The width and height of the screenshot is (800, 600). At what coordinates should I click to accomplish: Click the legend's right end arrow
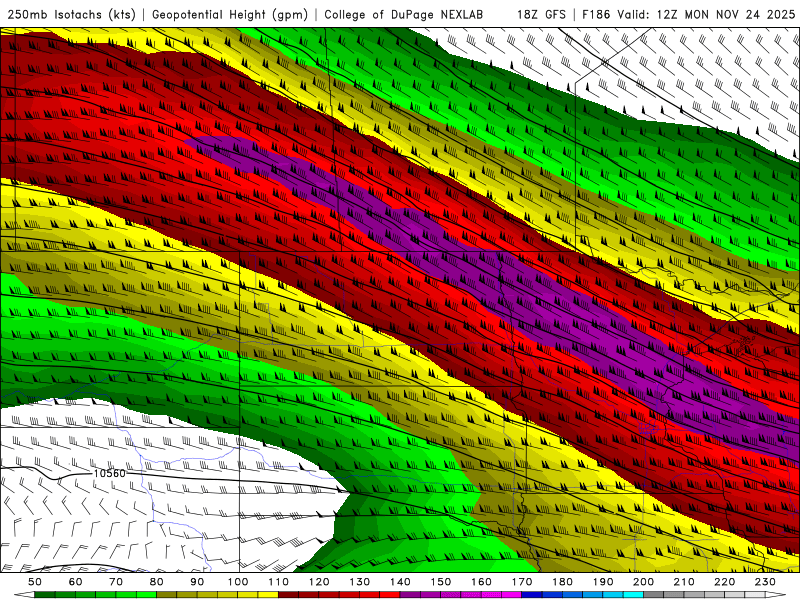[x=776, y=595]
